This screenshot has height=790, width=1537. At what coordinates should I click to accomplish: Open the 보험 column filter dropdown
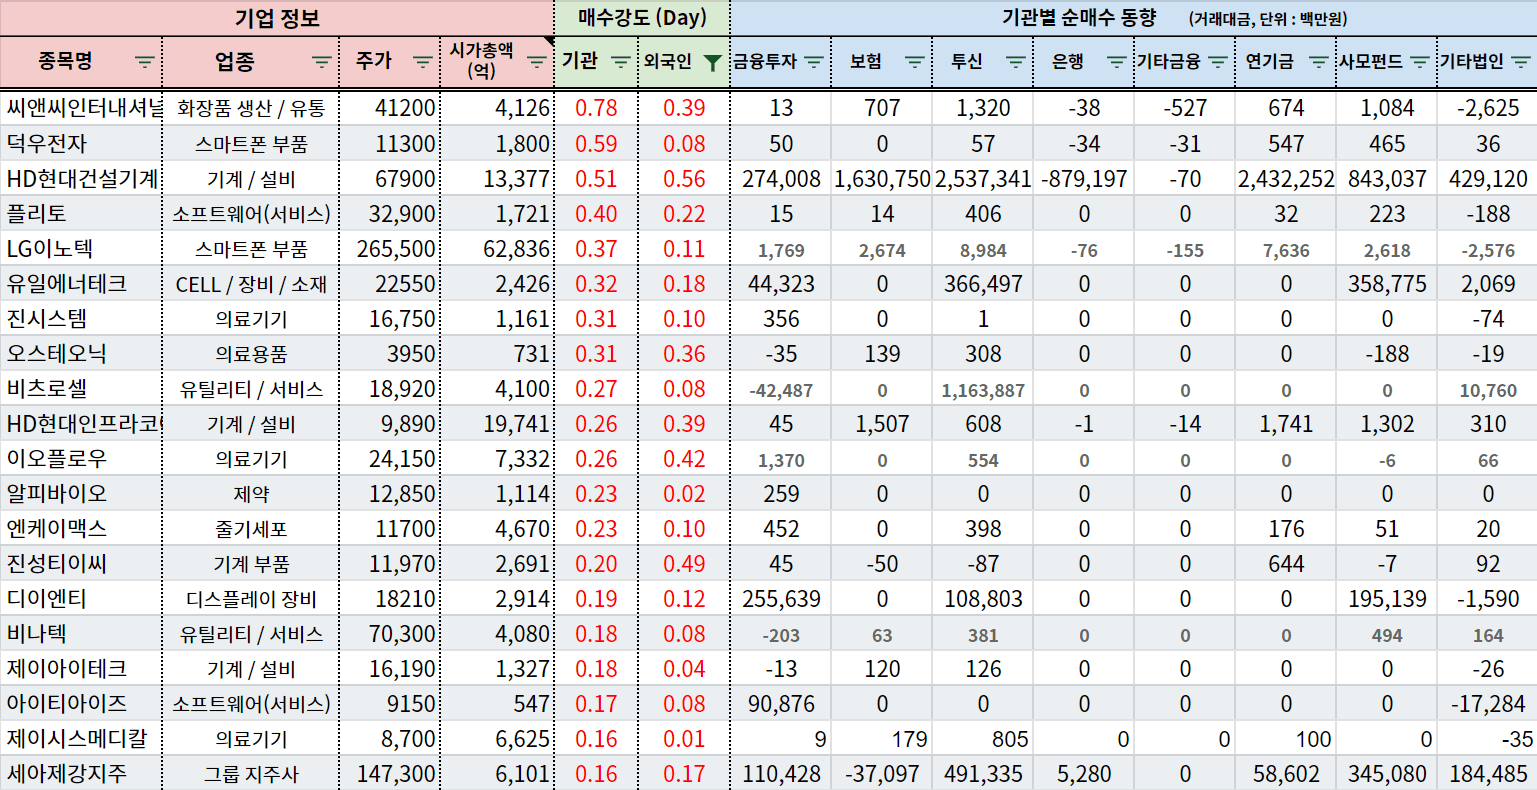pos(914,62)
